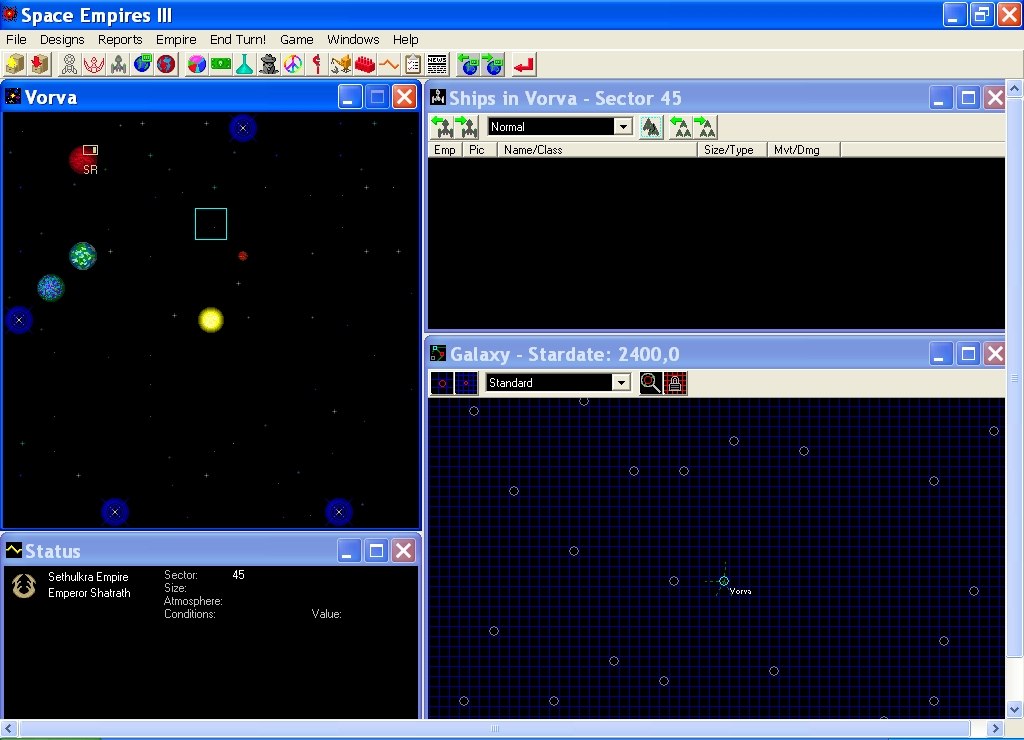
Task: Select previous ship with left-arrow ship icon
Action: [x=442, y=127]
